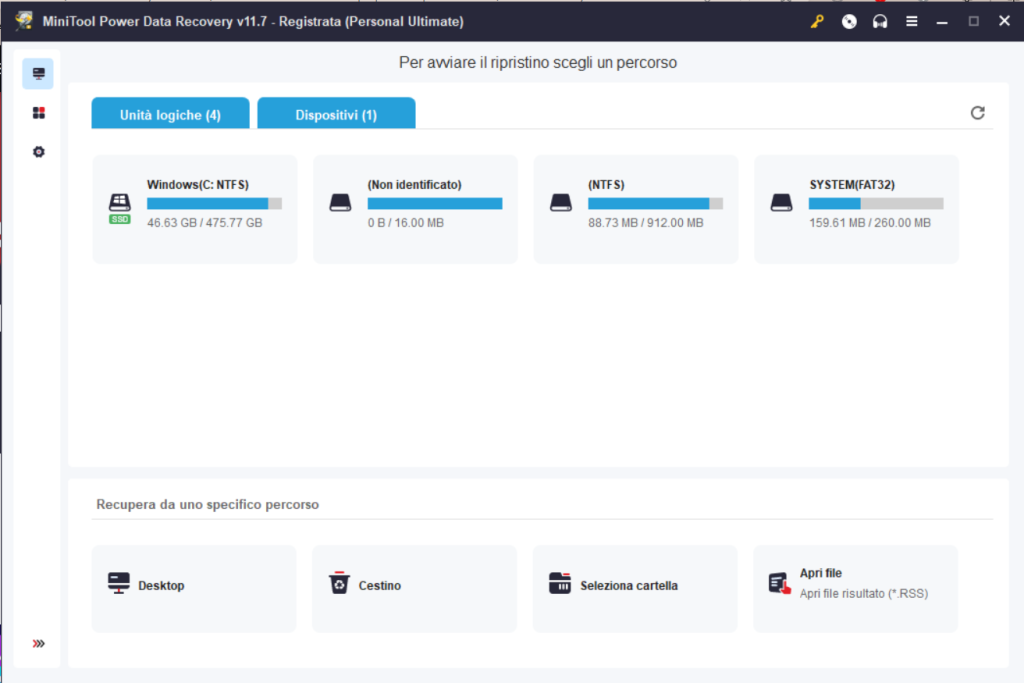Click the SYSTEM(FAT32) usage bar
This screenshot has width=1024, height=683.
876,204
